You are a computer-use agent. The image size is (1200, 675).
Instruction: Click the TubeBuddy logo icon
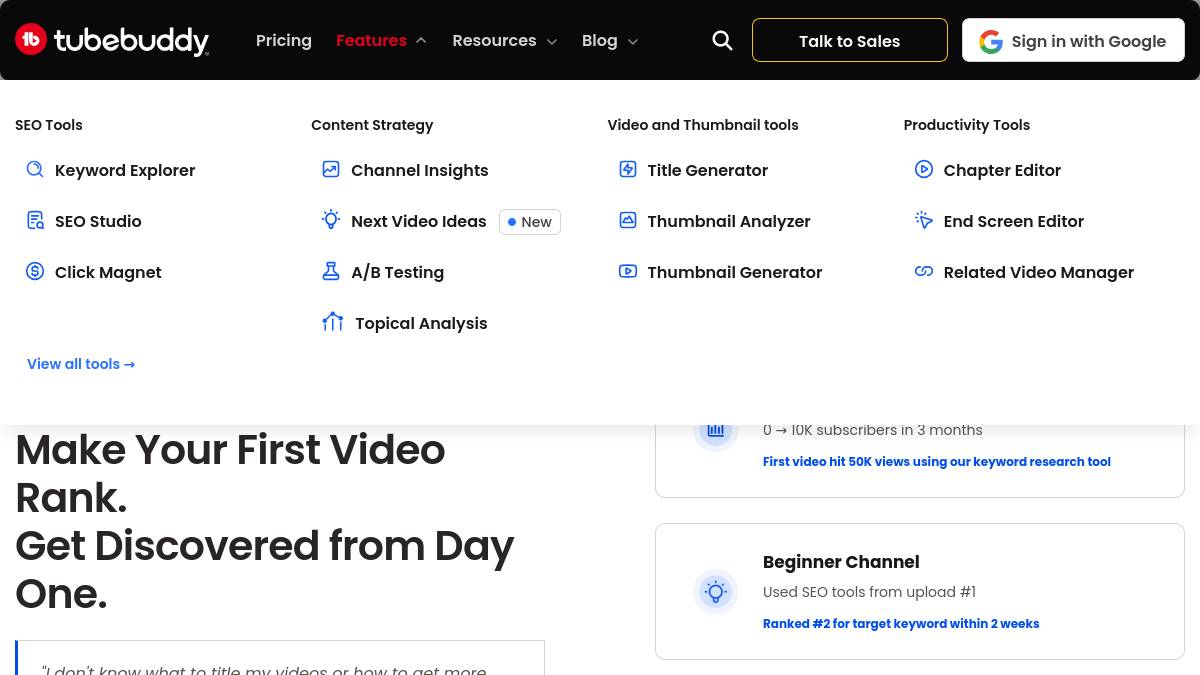coord(31,39)
